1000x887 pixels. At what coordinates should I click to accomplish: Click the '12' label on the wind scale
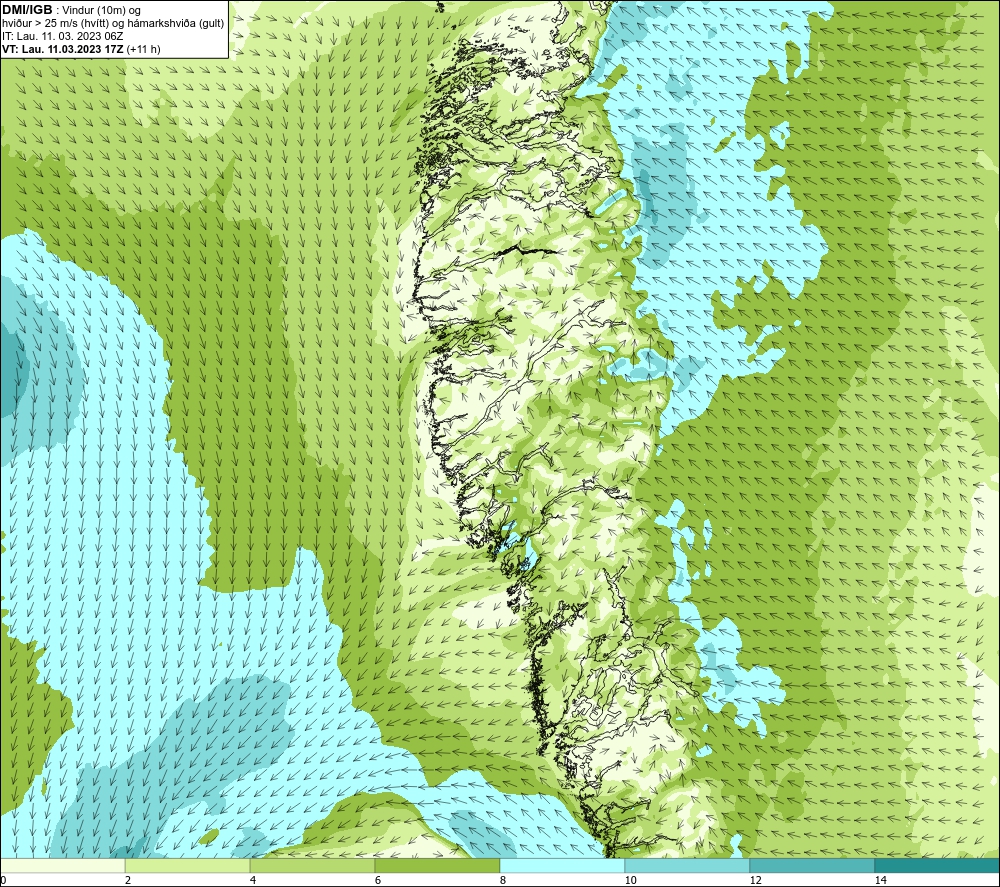pos(755,880)
